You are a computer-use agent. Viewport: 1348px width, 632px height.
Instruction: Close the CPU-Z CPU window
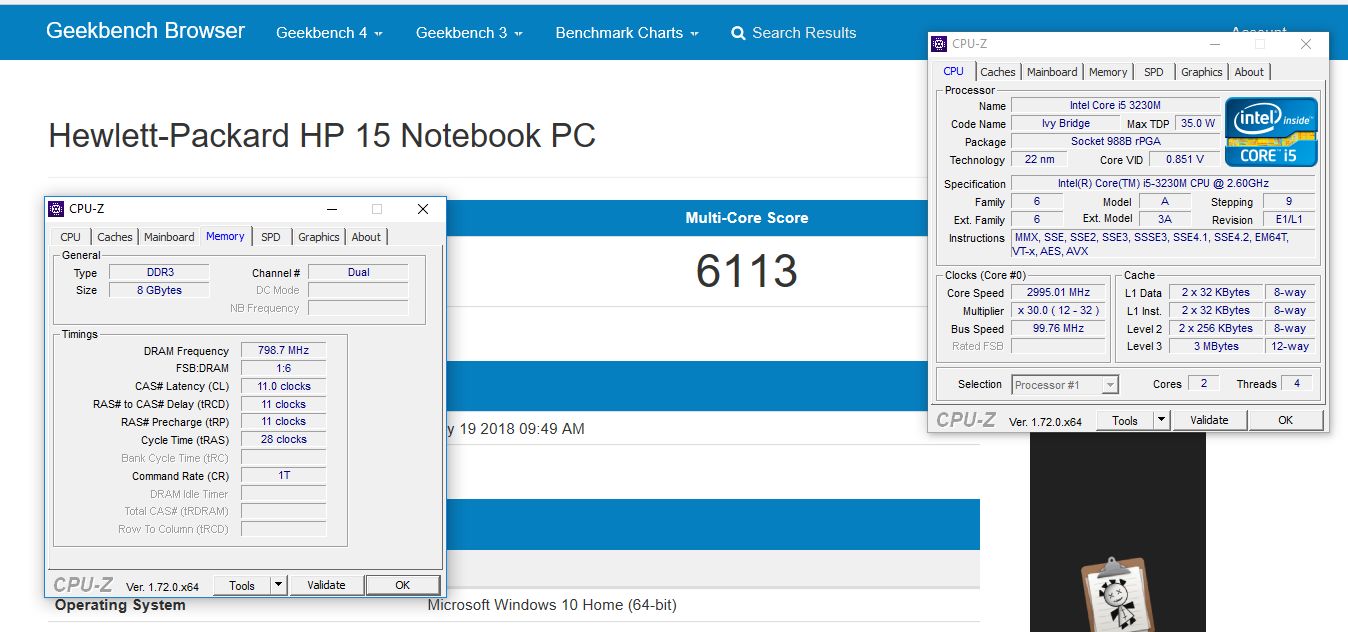pyautogui.click(x=1306, y=44)
